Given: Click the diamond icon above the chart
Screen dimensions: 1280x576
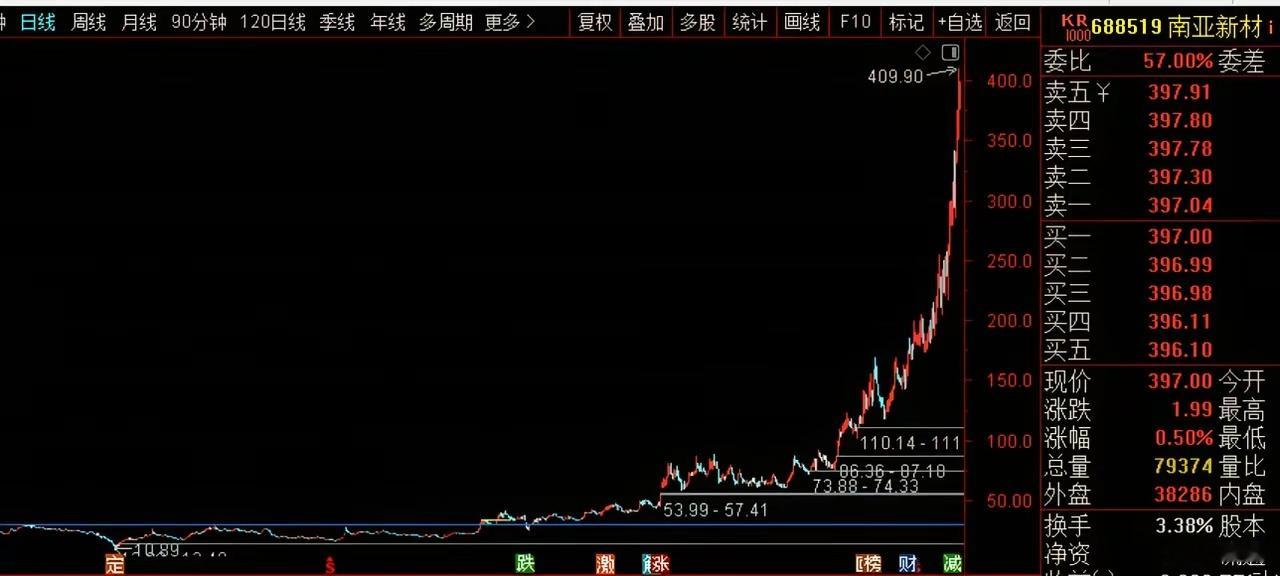Looking at the screenshot, I should (922, 52).
